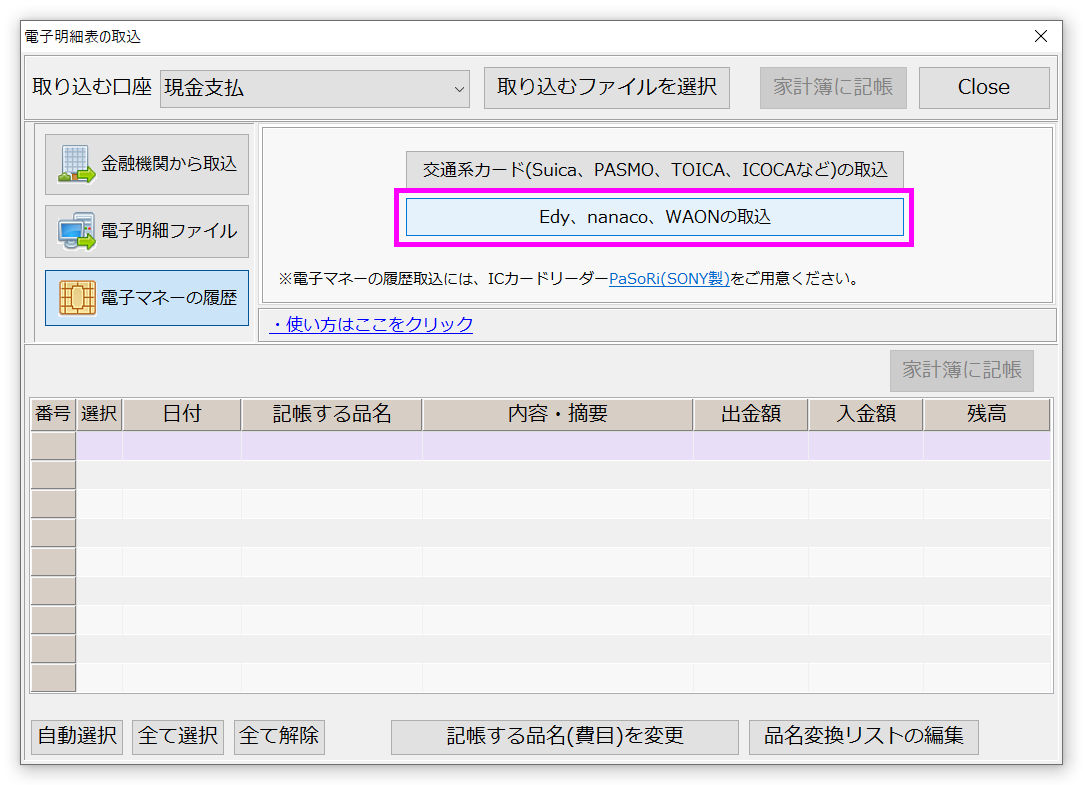Click the 内容・摘要 column header
Image resolution: width=1083 pixels, height=785 pixels.
click(x=557, y=414)
